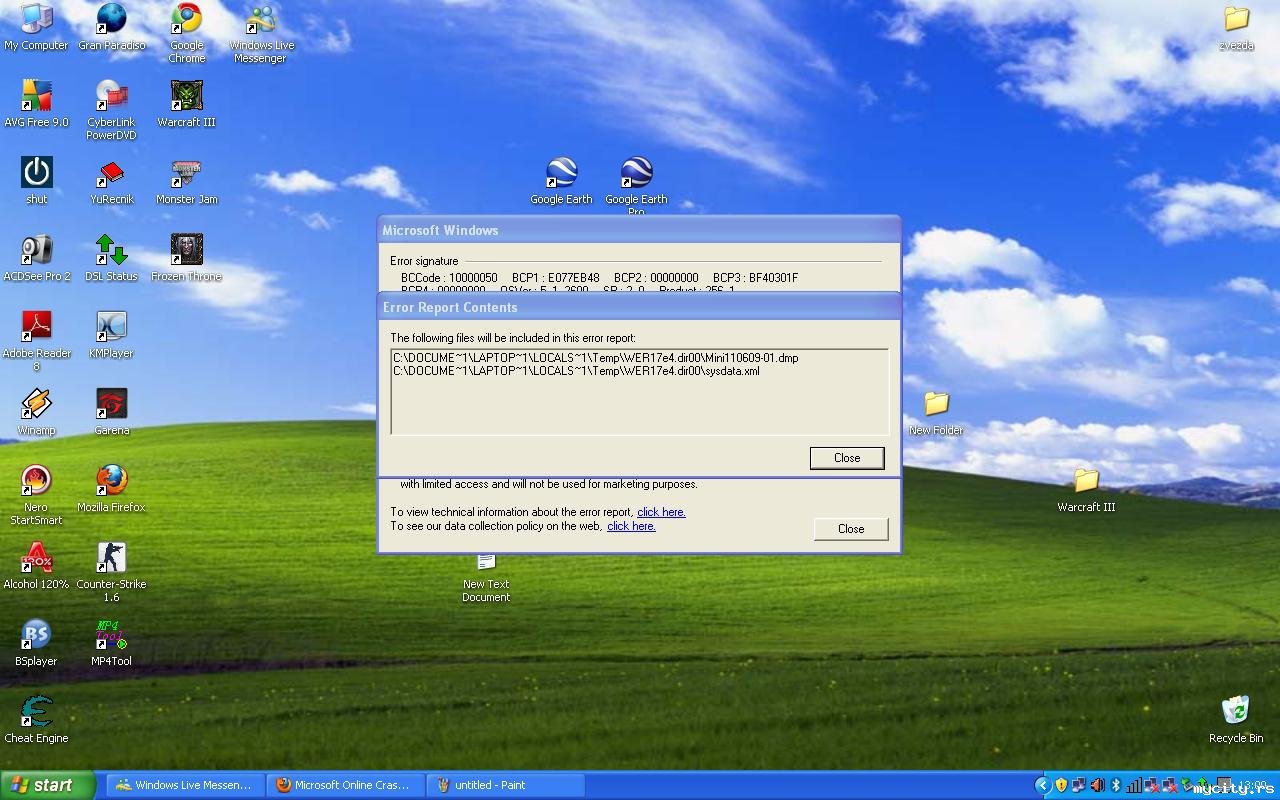Click the Adobe Reader 8 icon
The image size is (1280, 800).
36,340
